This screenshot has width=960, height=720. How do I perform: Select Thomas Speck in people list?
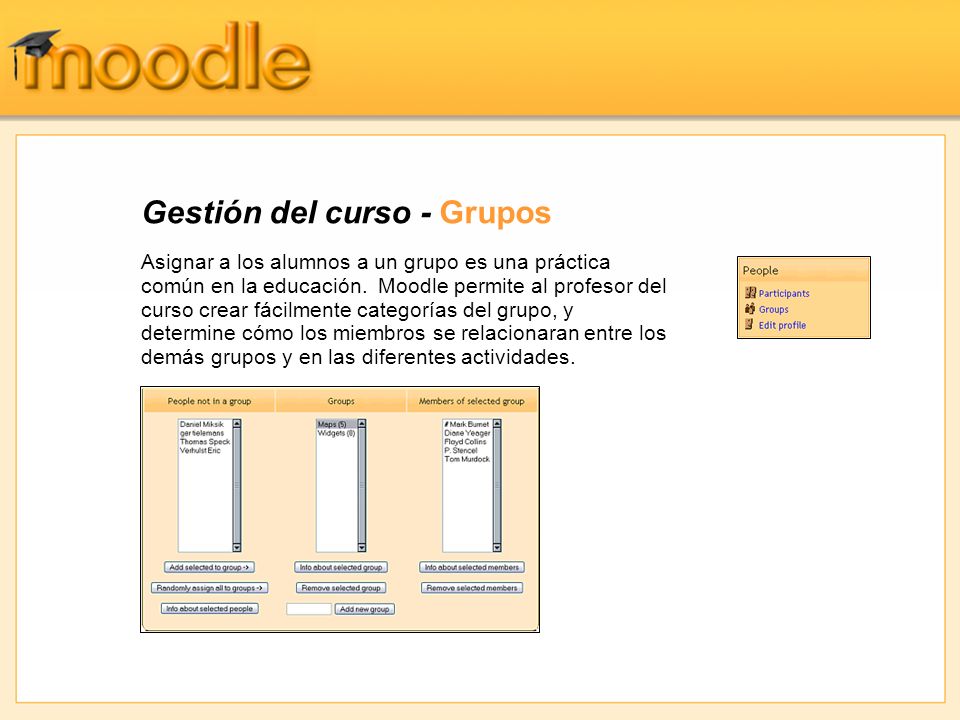coord(205,441)
